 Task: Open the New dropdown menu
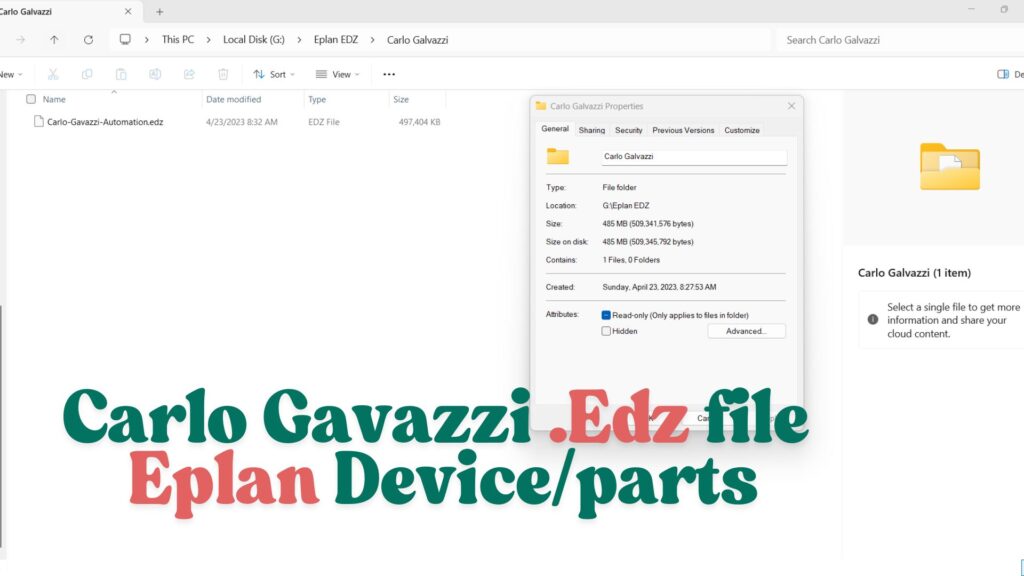(12, 73)
